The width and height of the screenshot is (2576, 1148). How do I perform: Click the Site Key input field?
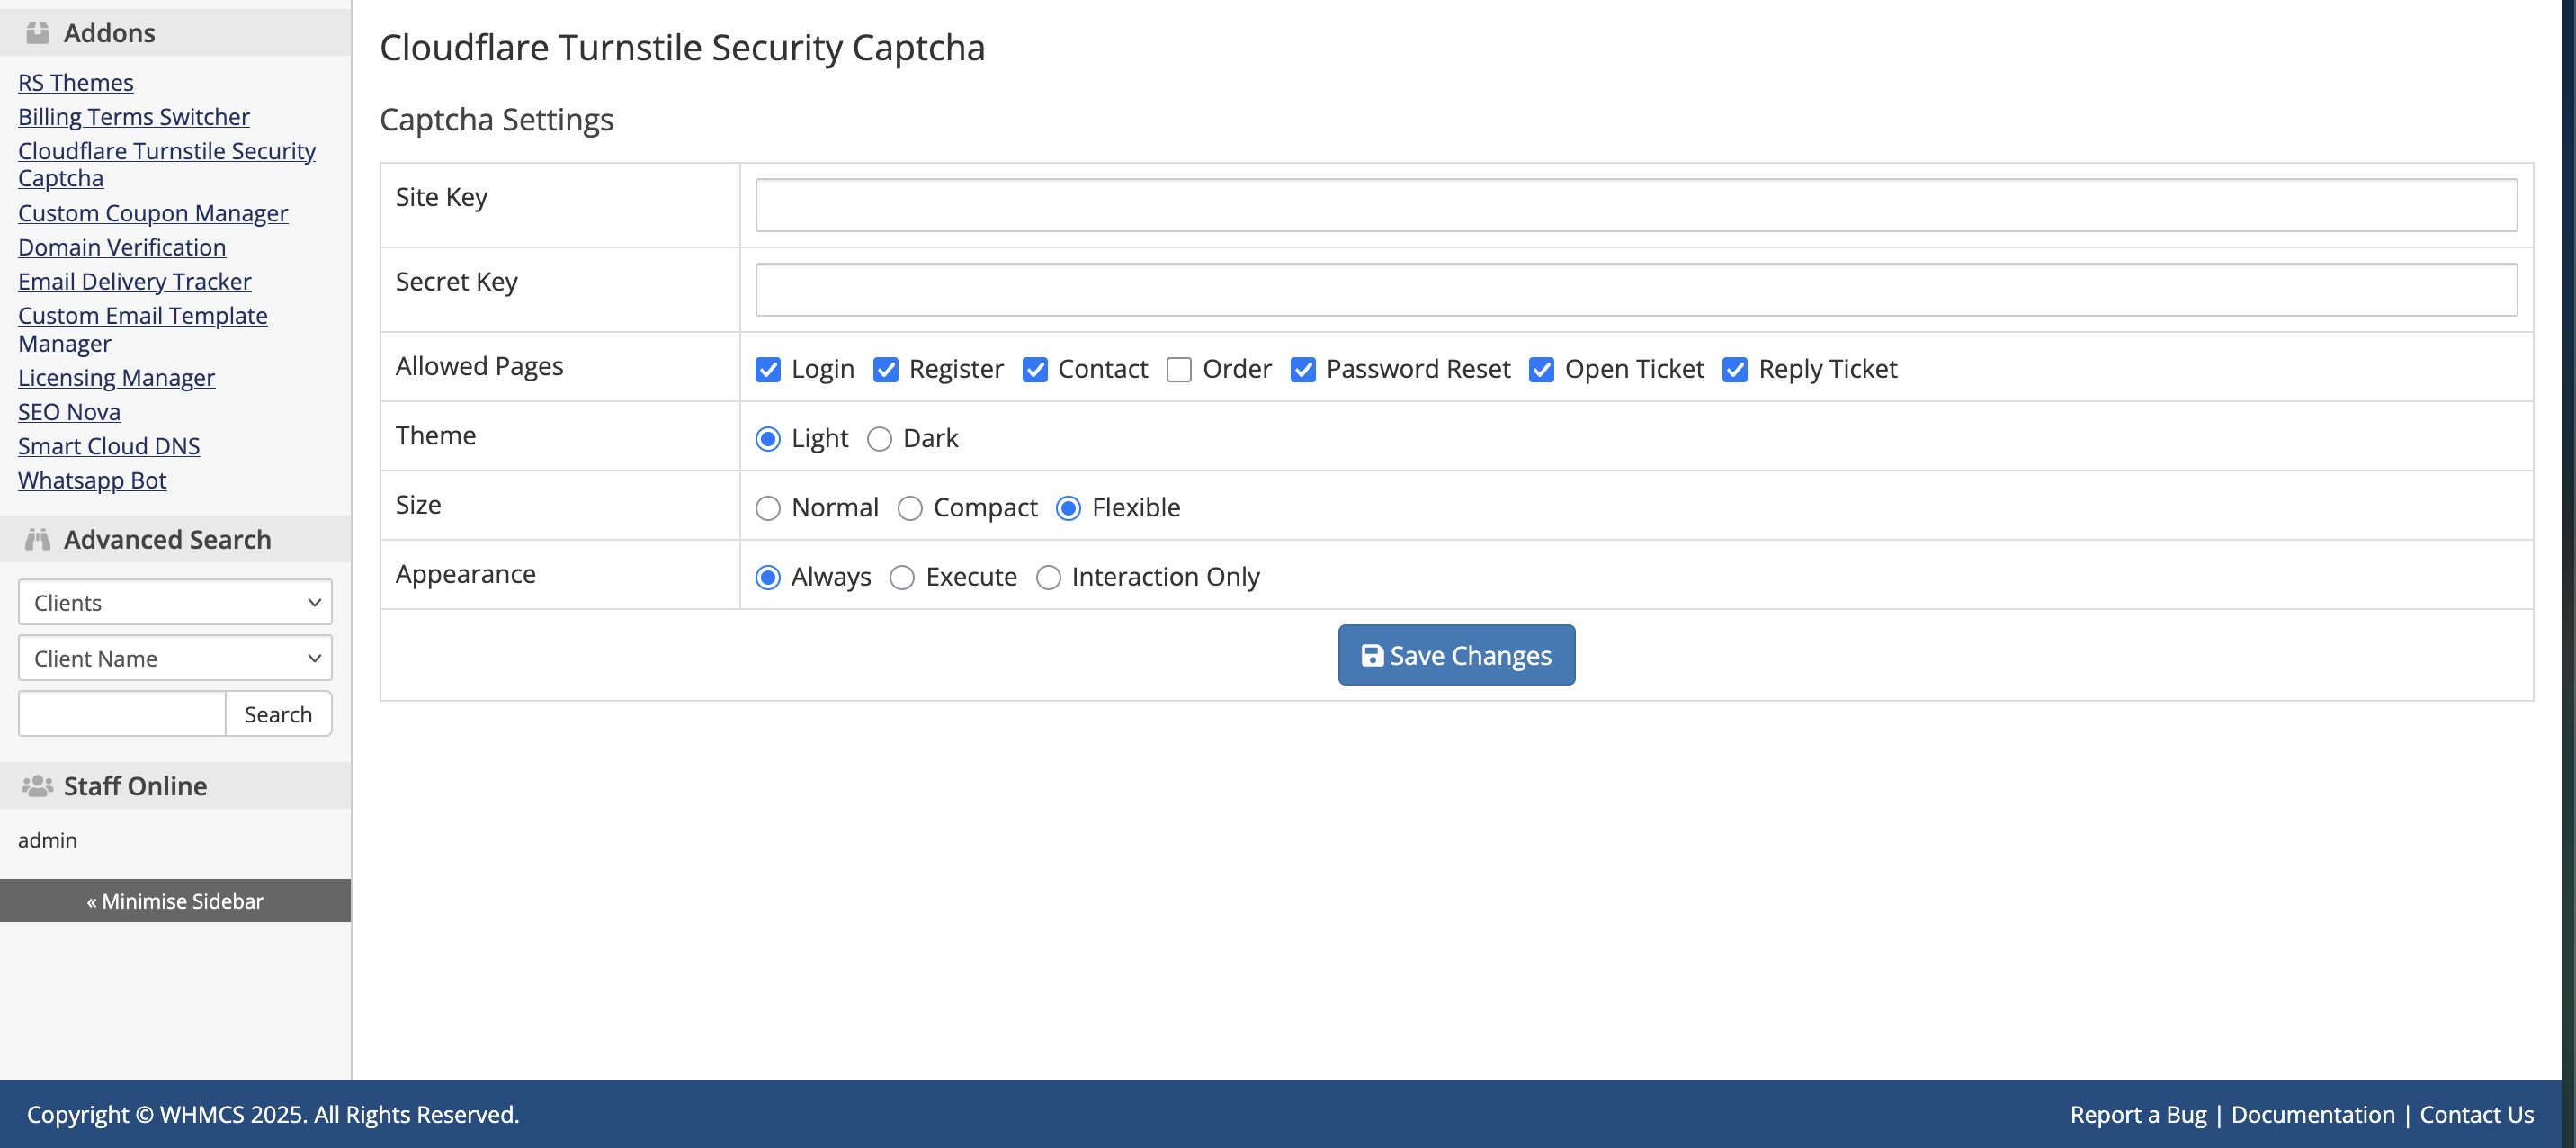tap(1635, 205)
